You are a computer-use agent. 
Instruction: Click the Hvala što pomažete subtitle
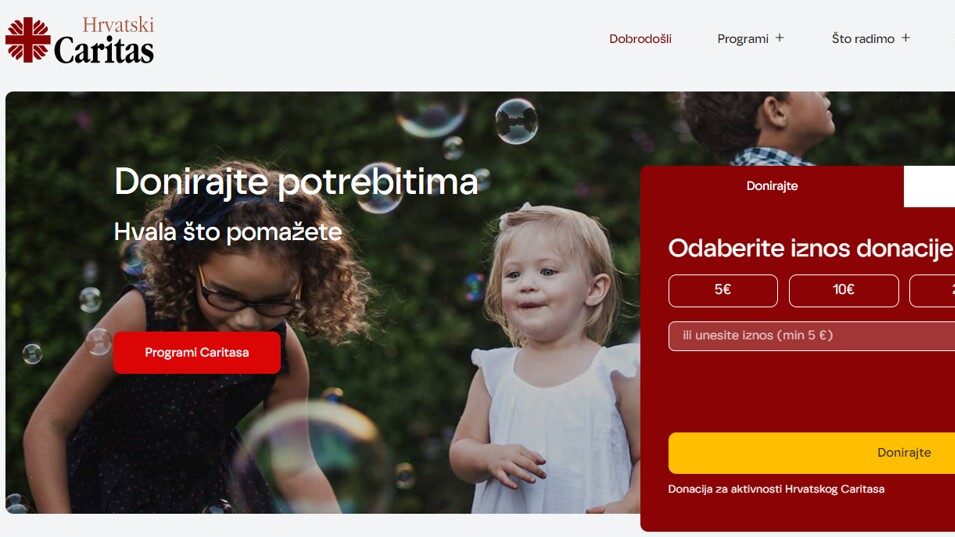pyautogui.click(x=228, y=232)
